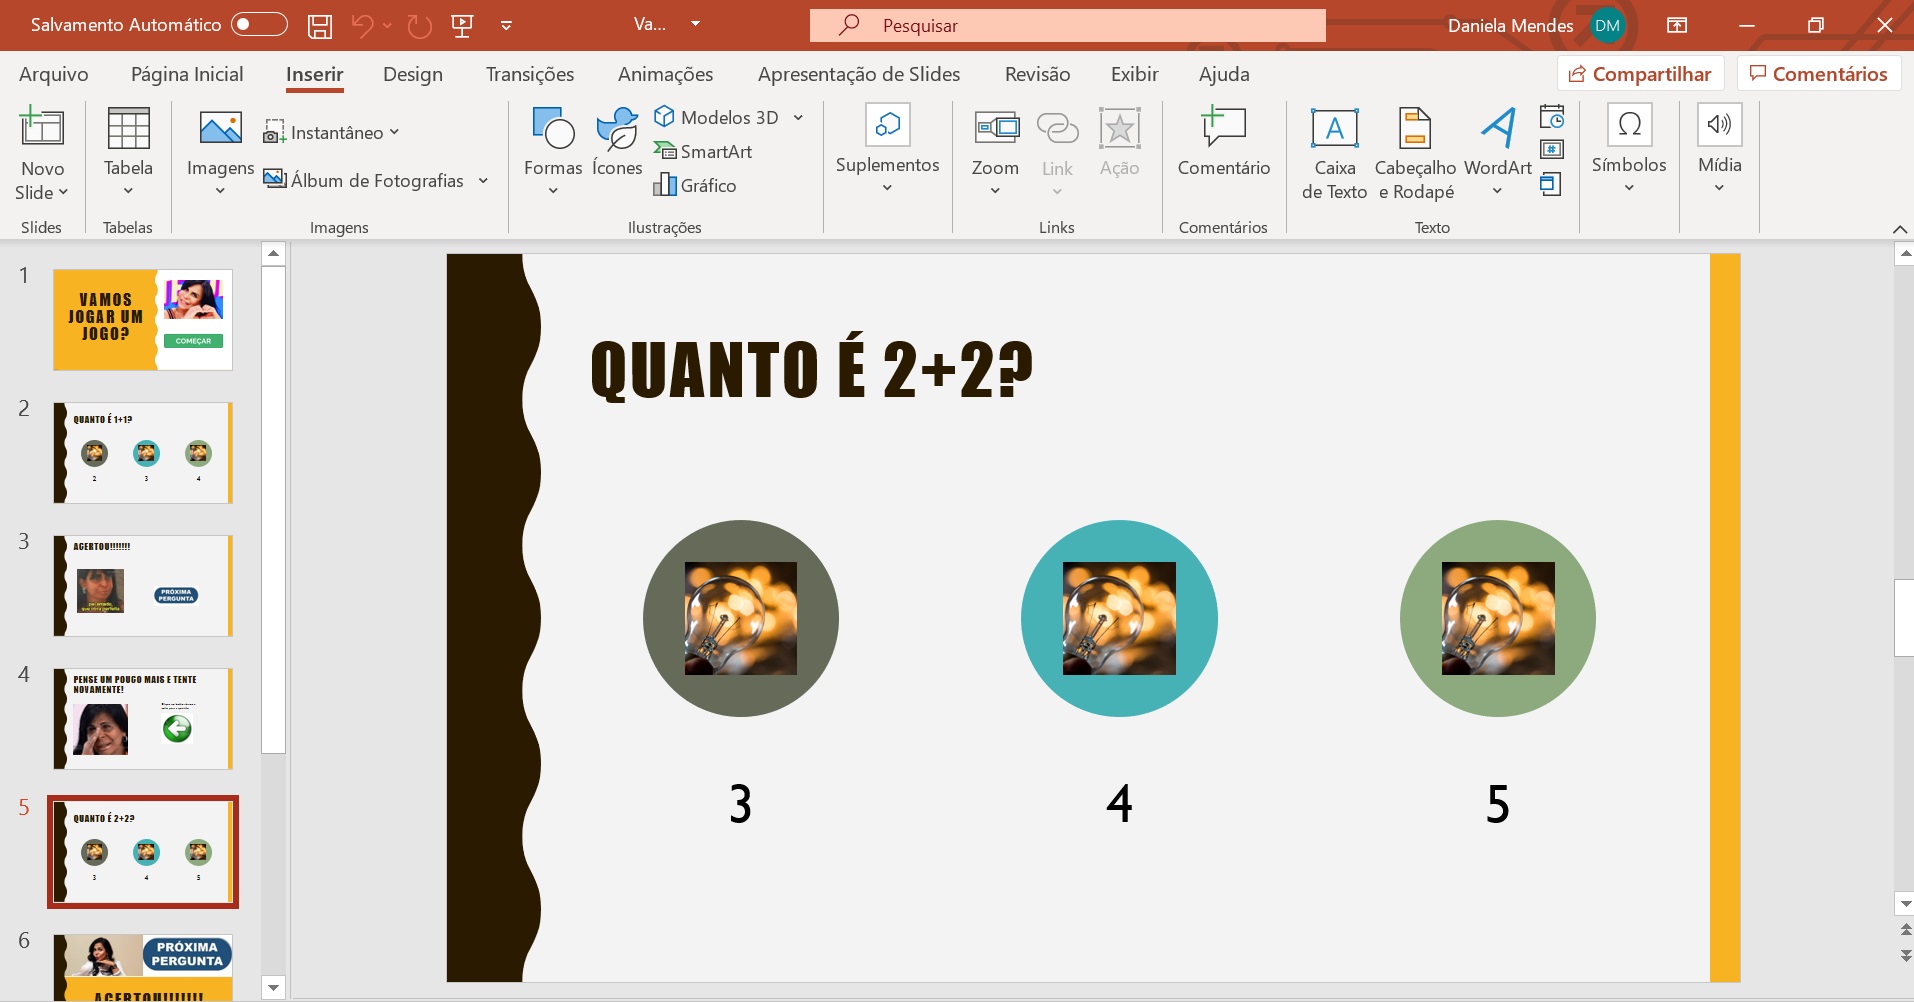Image resolution: width=1914 pixels, height=1002 pixels.
Task: Click the Ícones icon
Action: coord(617,128)
